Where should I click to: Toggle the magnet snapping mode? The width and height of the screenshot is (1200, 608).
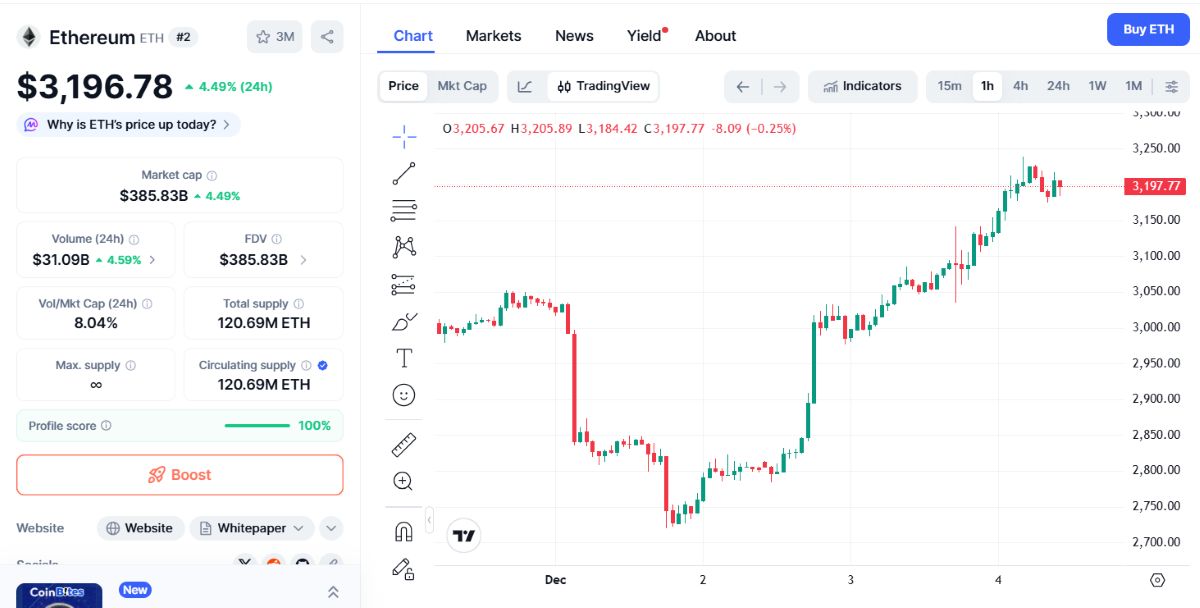[x=404, y=532]
